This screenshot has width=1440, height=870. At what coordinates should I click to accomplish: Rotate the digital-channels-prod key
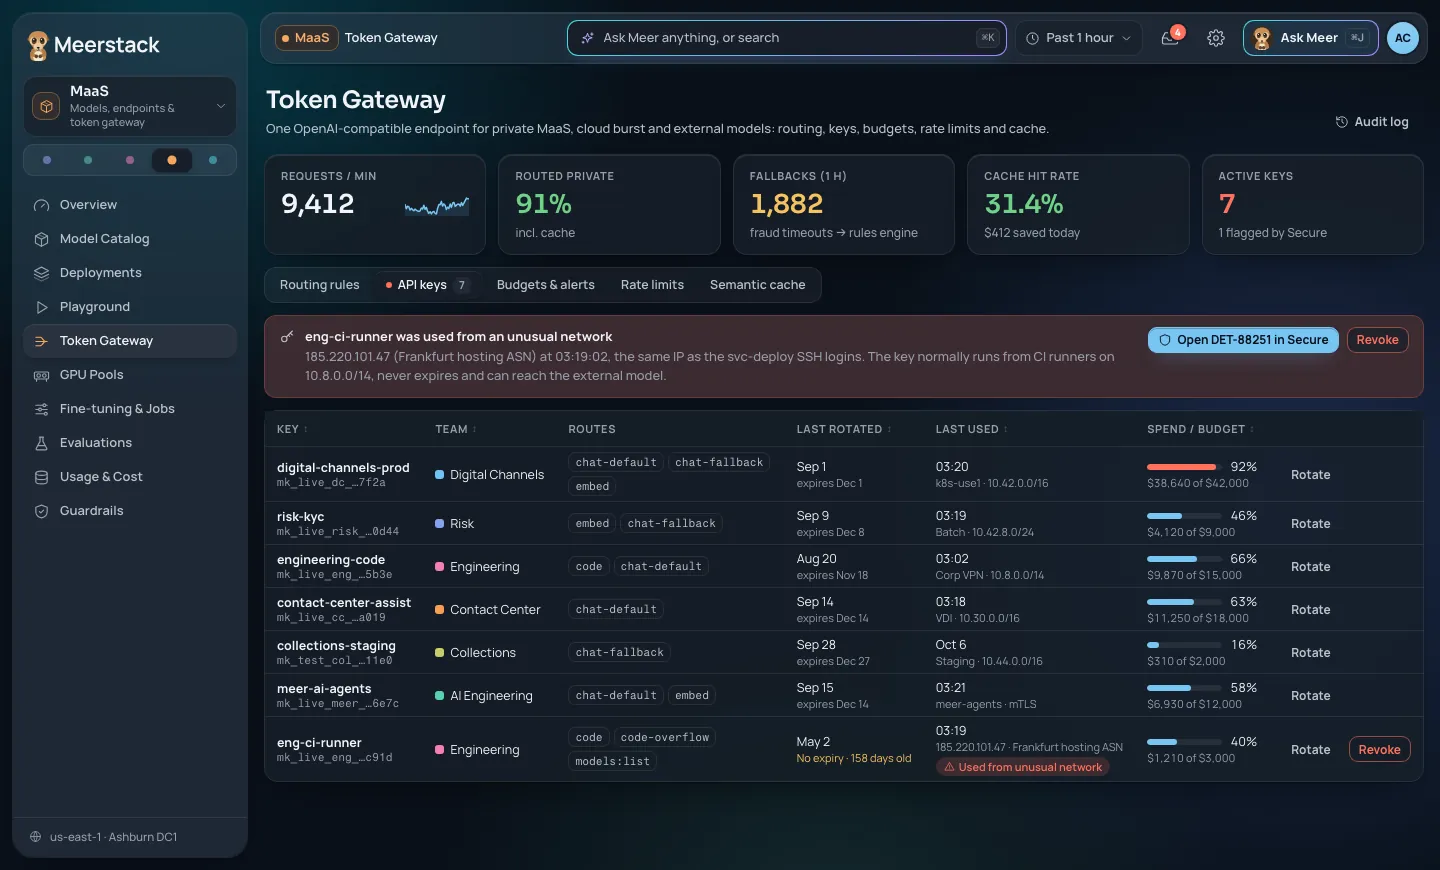[x=1310, y=475]
